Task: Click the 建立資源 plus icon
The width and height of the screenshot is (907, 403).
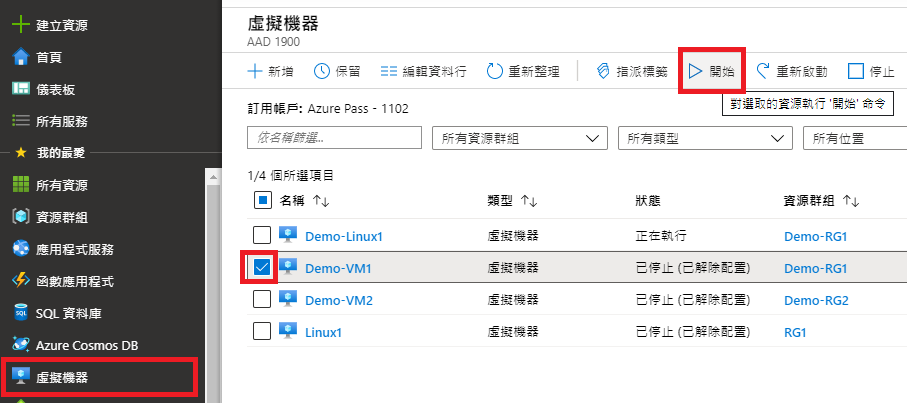Action: (19, 24)
